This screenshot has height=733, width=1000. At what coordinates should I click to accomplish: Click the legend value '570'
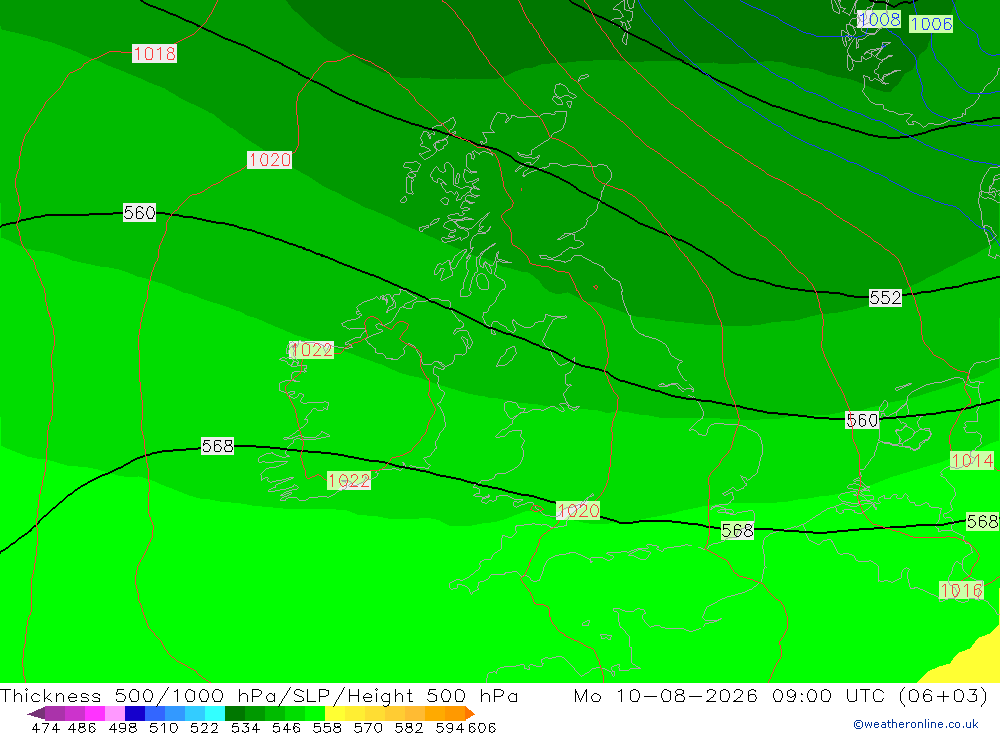[x=368, y=728]
